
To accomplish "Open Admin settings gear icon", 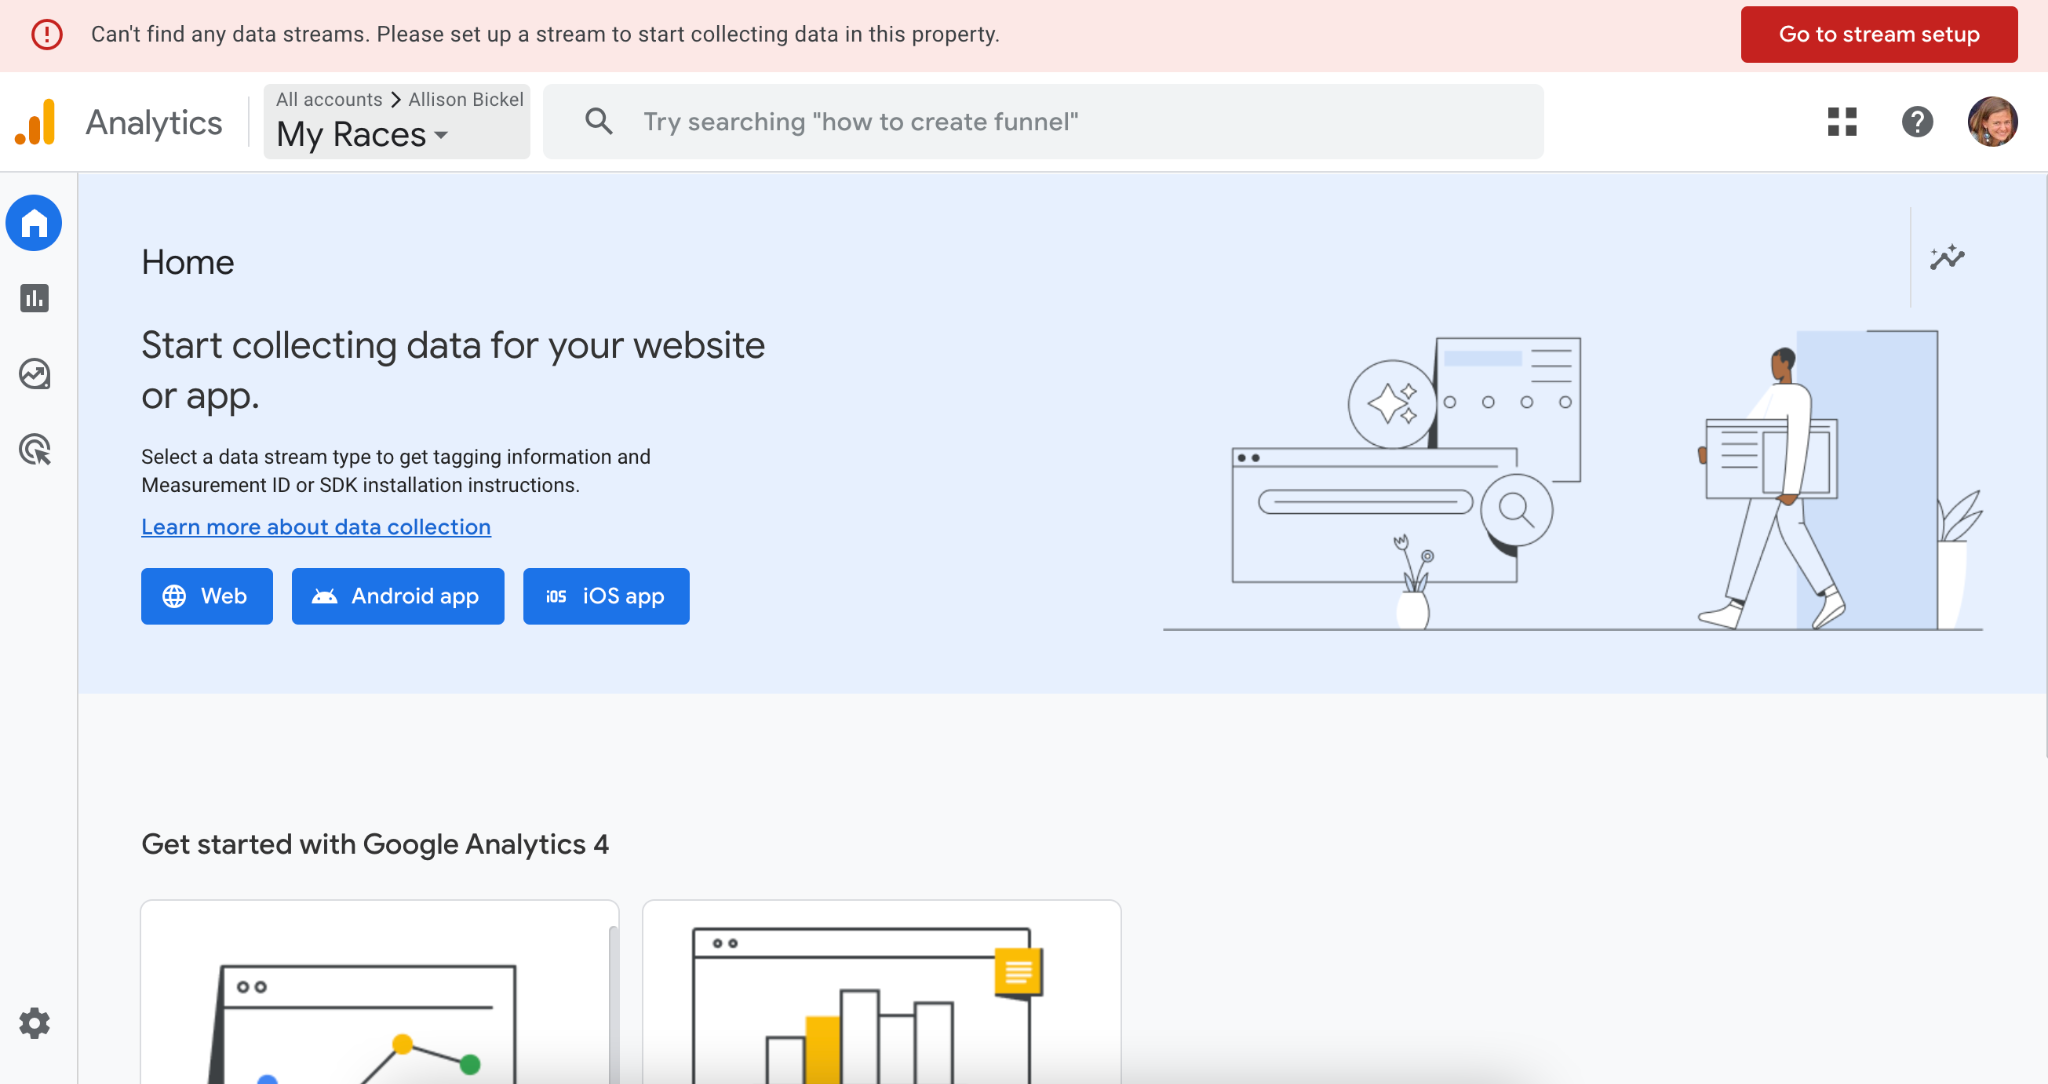I will tap(34, 1023).
